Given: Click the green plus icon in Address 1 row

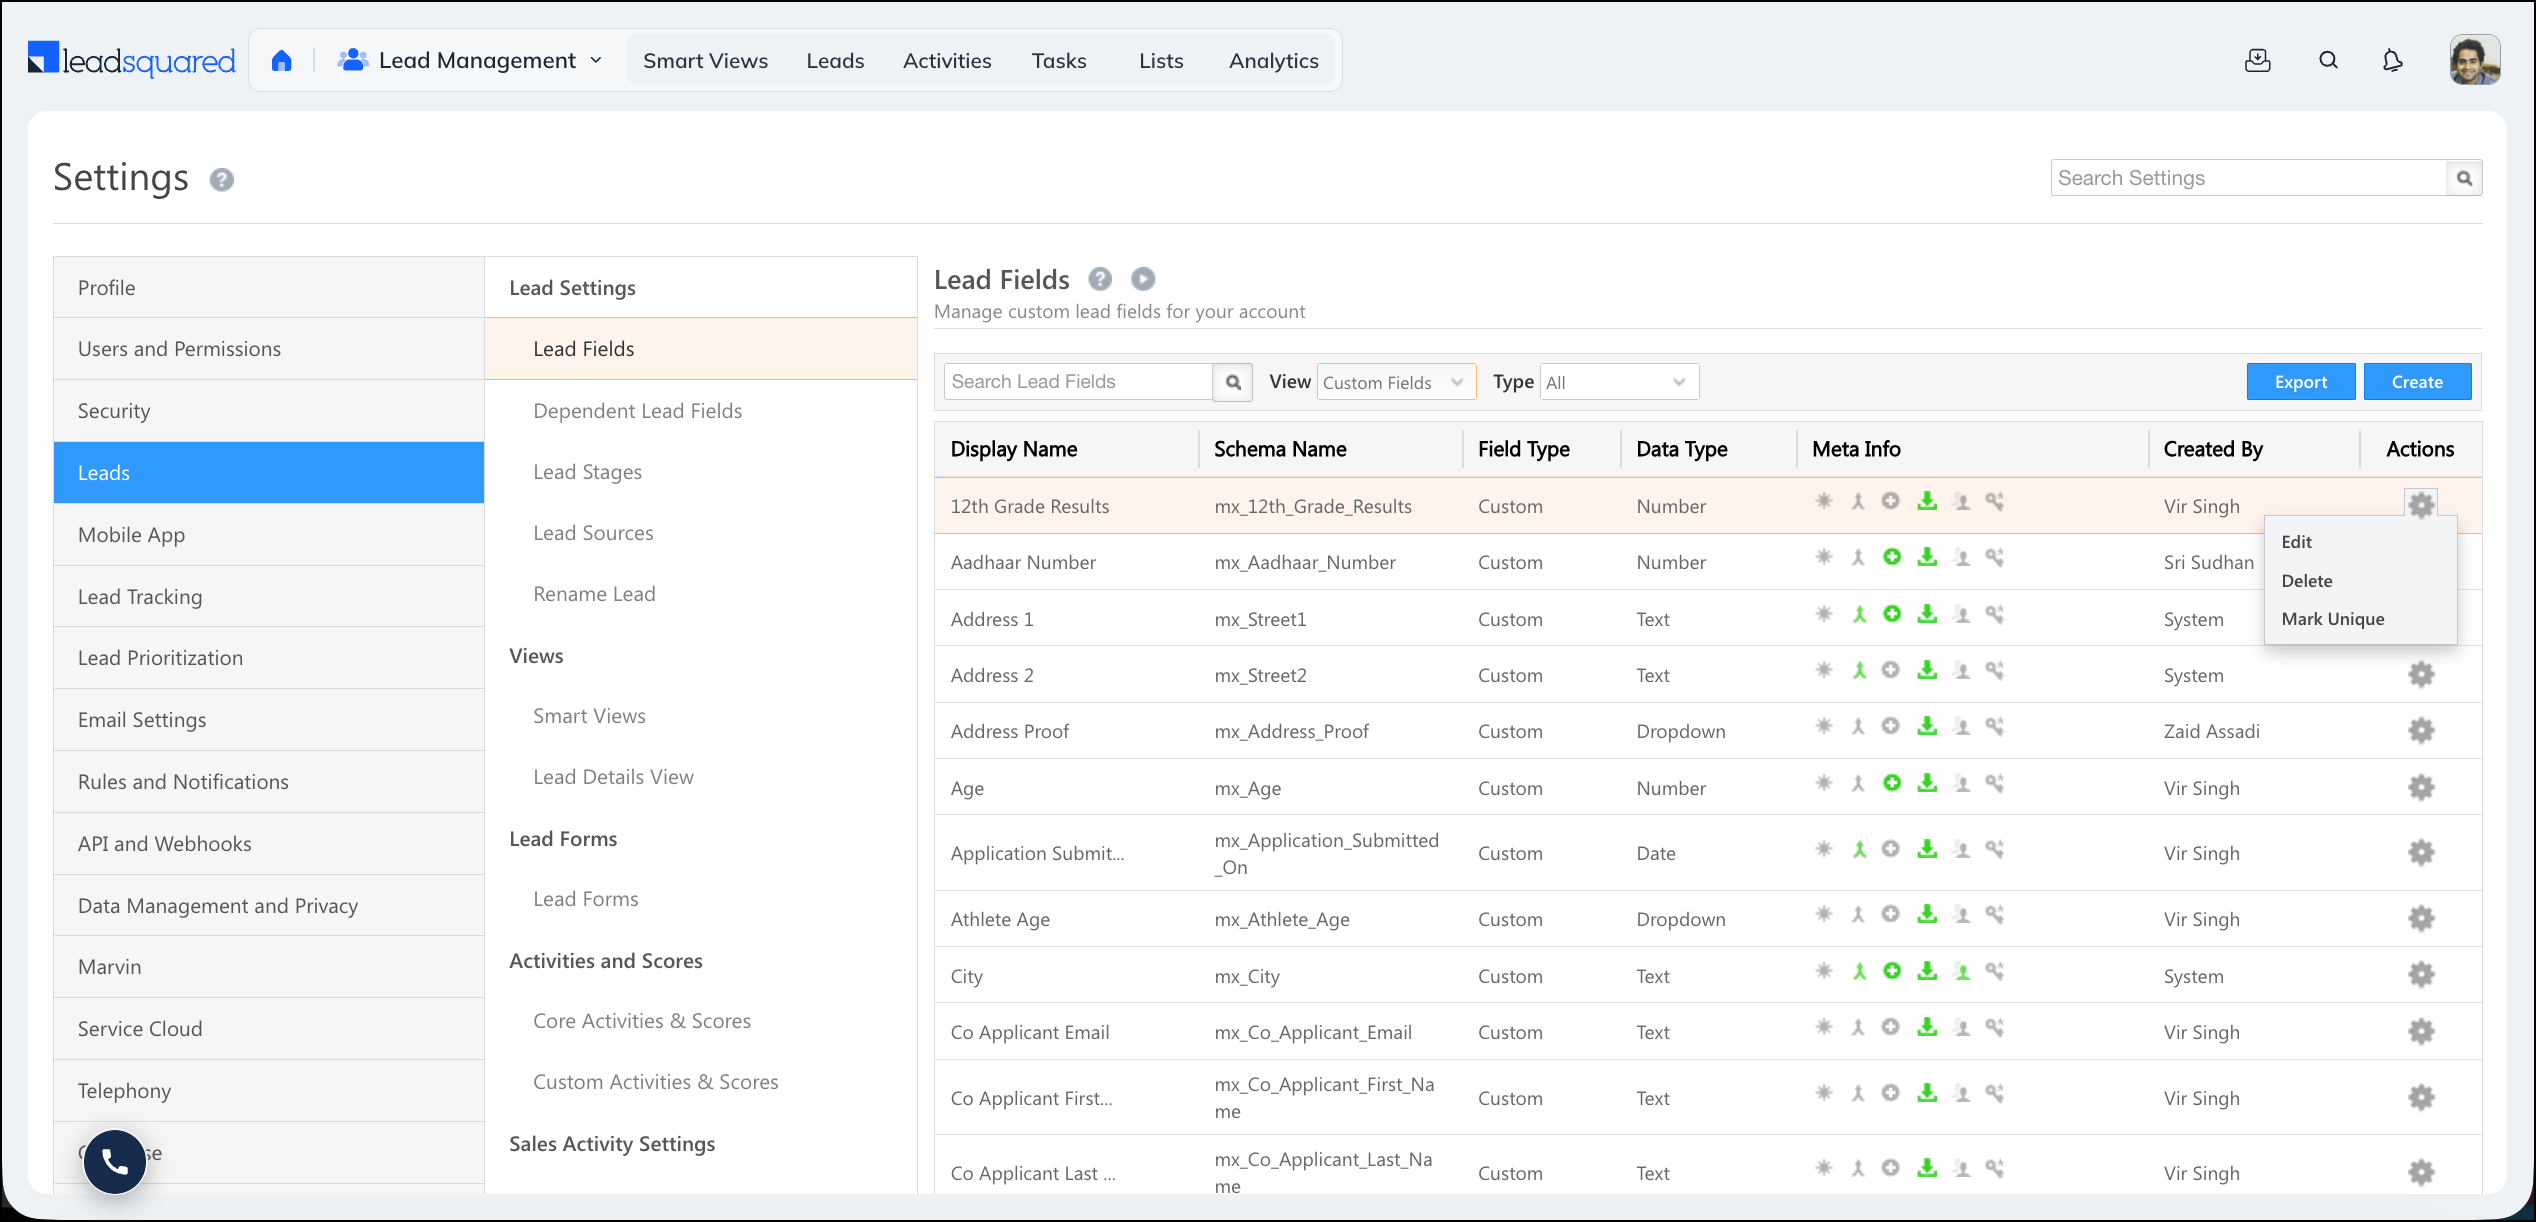Looking at the screenshot, I should click(1892, 614).
